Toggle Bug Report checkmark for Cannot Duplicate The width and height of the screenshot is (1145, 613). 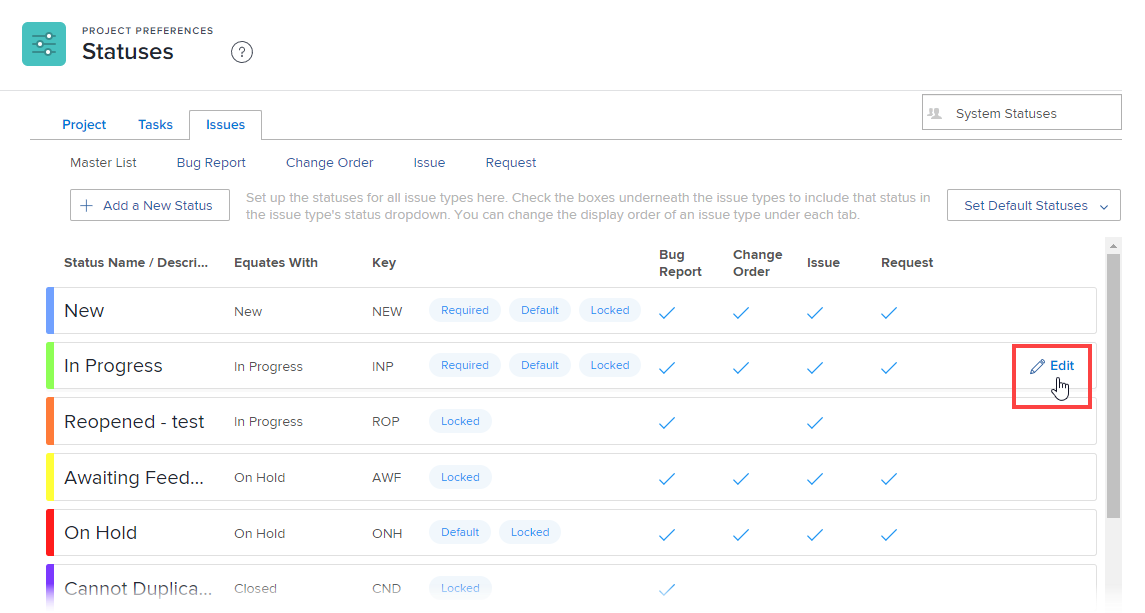point(667,589)
